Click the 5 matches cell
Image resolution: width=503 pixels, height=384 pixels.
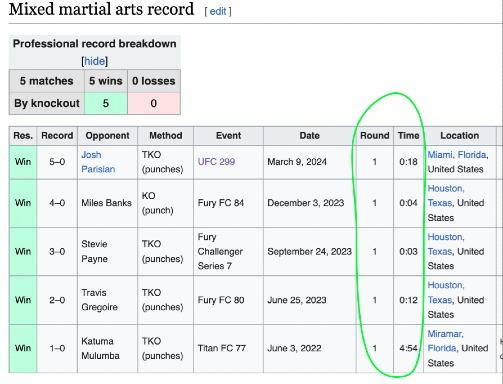click(x=46, y=81)
